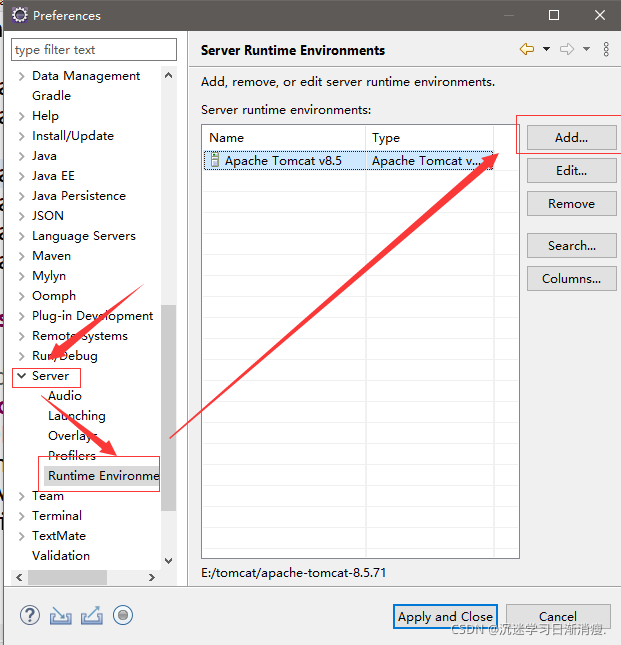Viewport: 621px width, 645px height.
Task: Click the Add... button
Action: click(571, 138)
